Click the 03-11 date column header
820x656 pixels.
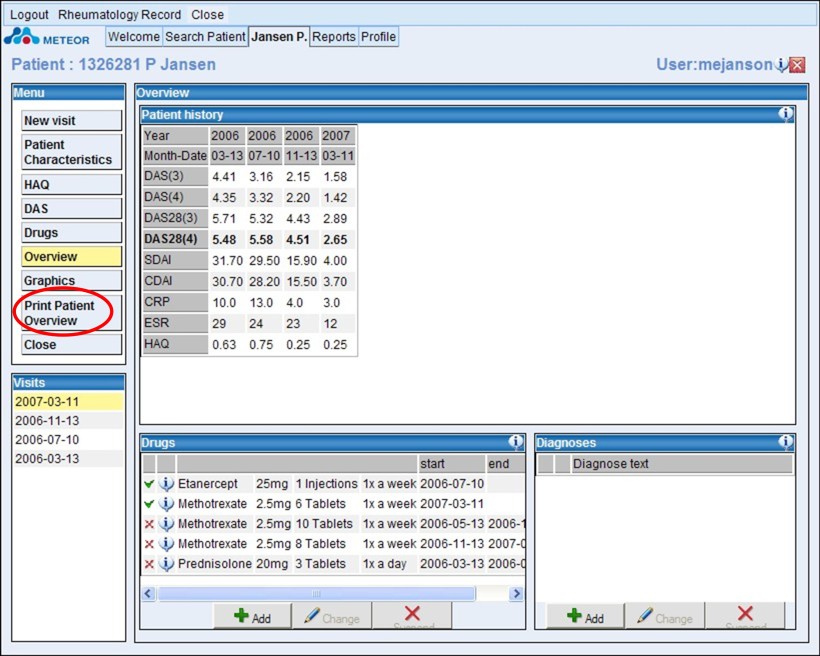(338, 156)
